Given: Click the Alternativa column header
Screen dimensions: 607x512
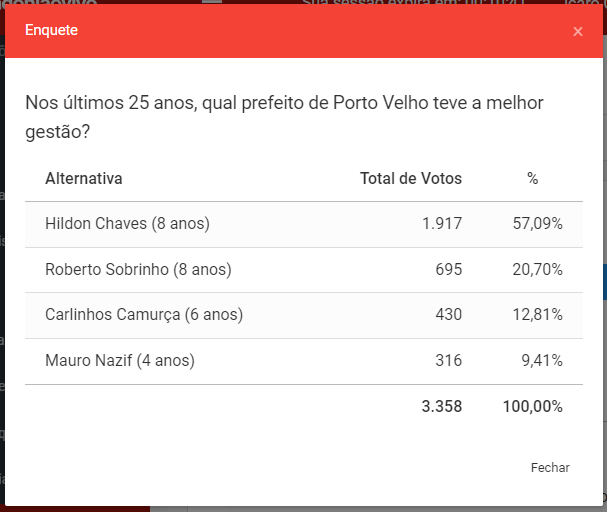Looking at the screenshot, I should coord(84,179).
